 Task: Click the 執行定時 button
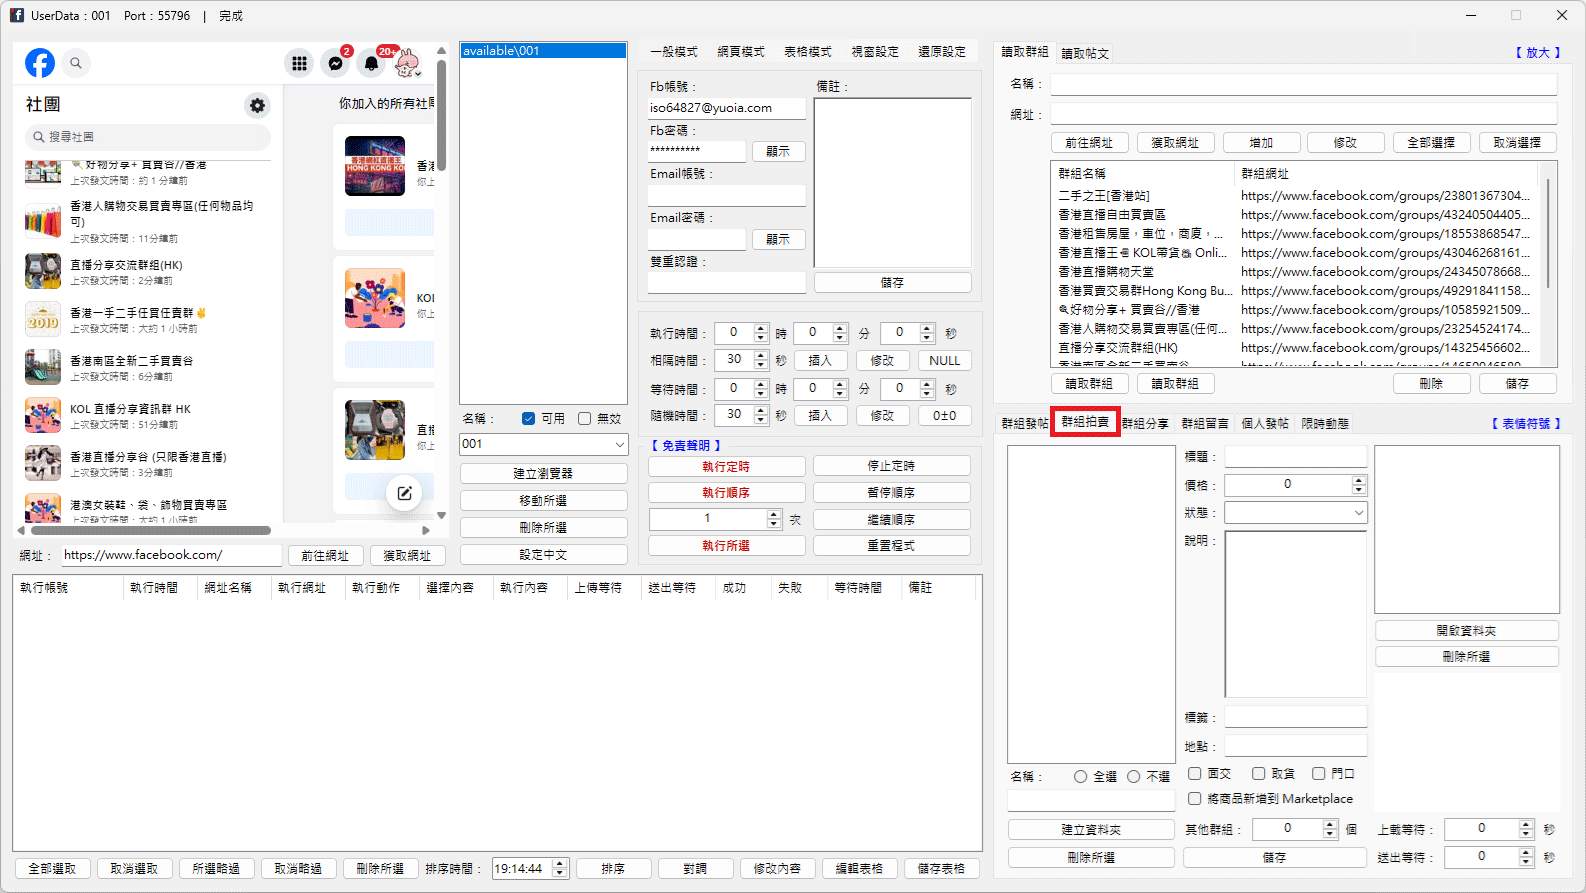pos(726,467)
